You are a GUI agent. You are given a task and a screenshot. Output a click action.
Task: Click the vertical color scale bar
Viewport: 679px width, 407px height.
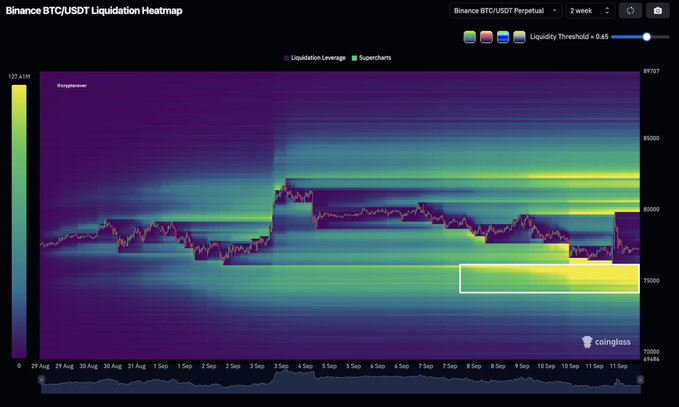(x=19, y=221)
